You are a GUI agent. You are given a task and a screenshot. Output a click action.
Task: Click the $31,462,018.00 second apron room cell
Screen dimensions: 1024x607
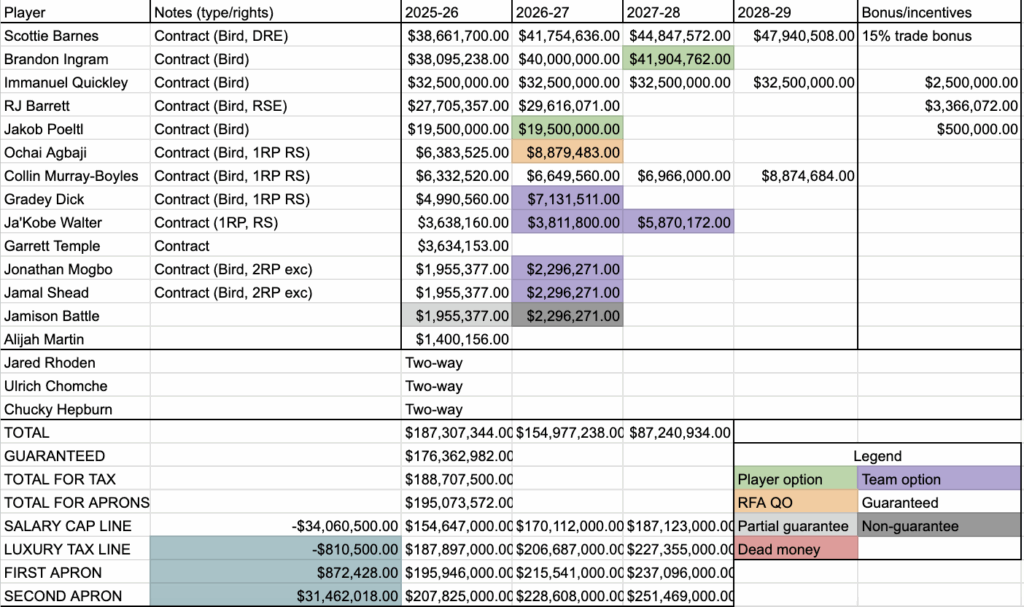[x=276, y=596]
